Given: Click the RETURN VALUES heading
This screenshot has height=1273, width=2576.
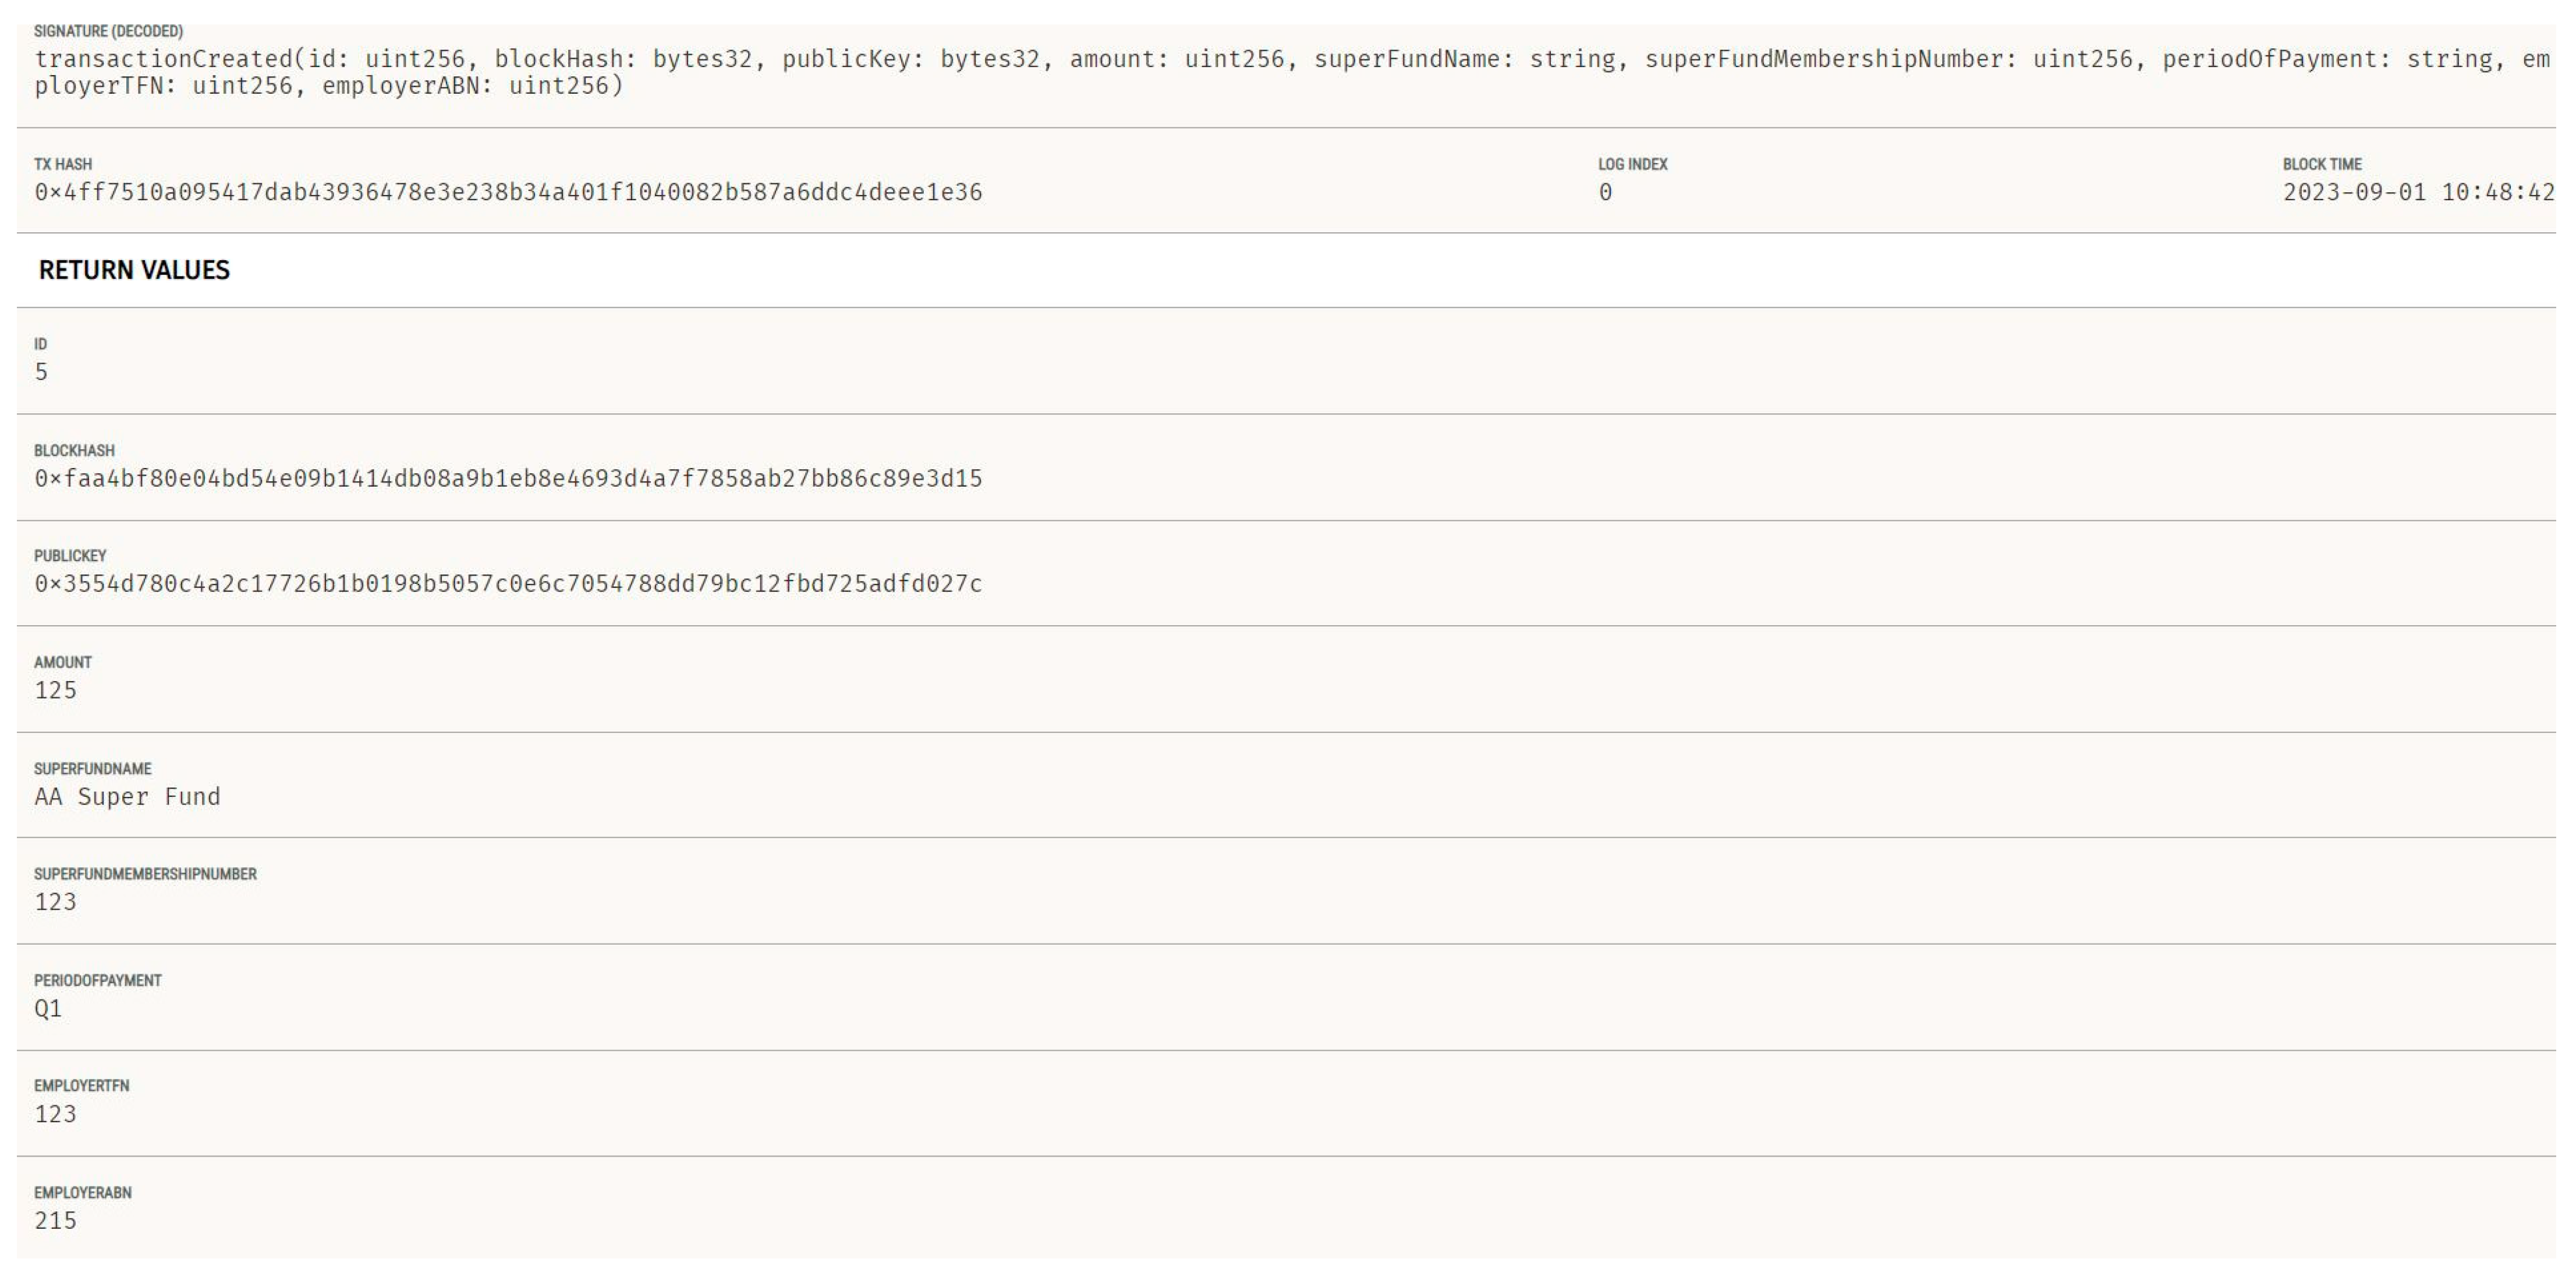Looking at the screenshot, I should pyautogui.click(x=134, y=270).
